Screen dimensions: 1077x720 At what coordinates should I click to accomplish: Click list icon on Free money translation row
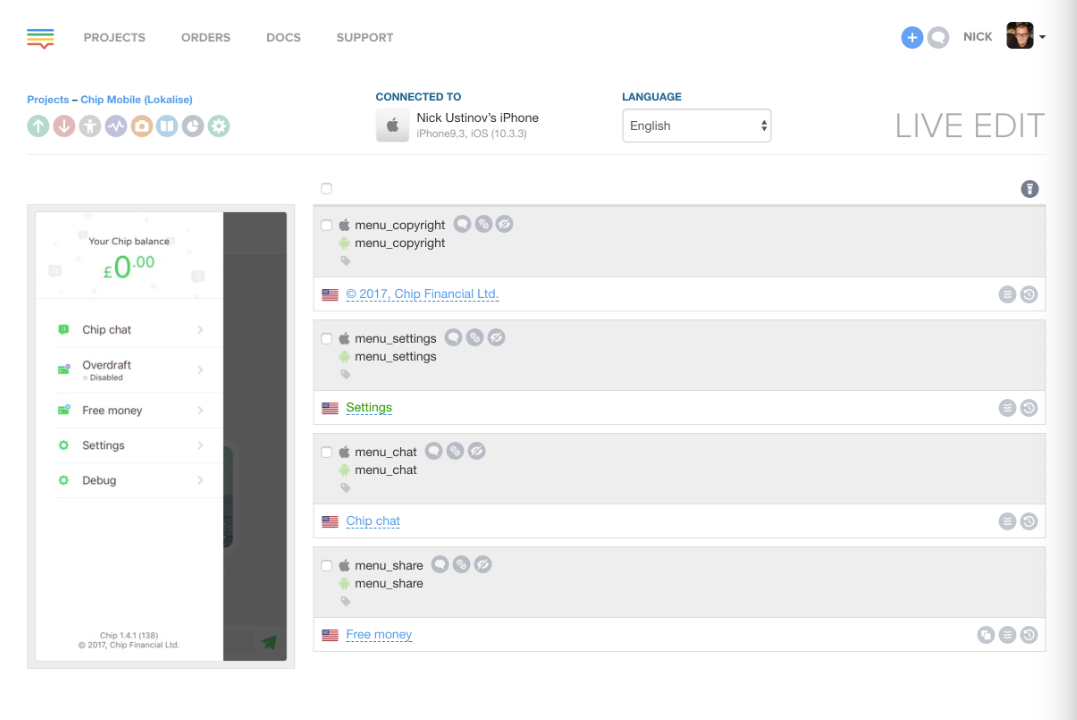(x=1007, y=635)
